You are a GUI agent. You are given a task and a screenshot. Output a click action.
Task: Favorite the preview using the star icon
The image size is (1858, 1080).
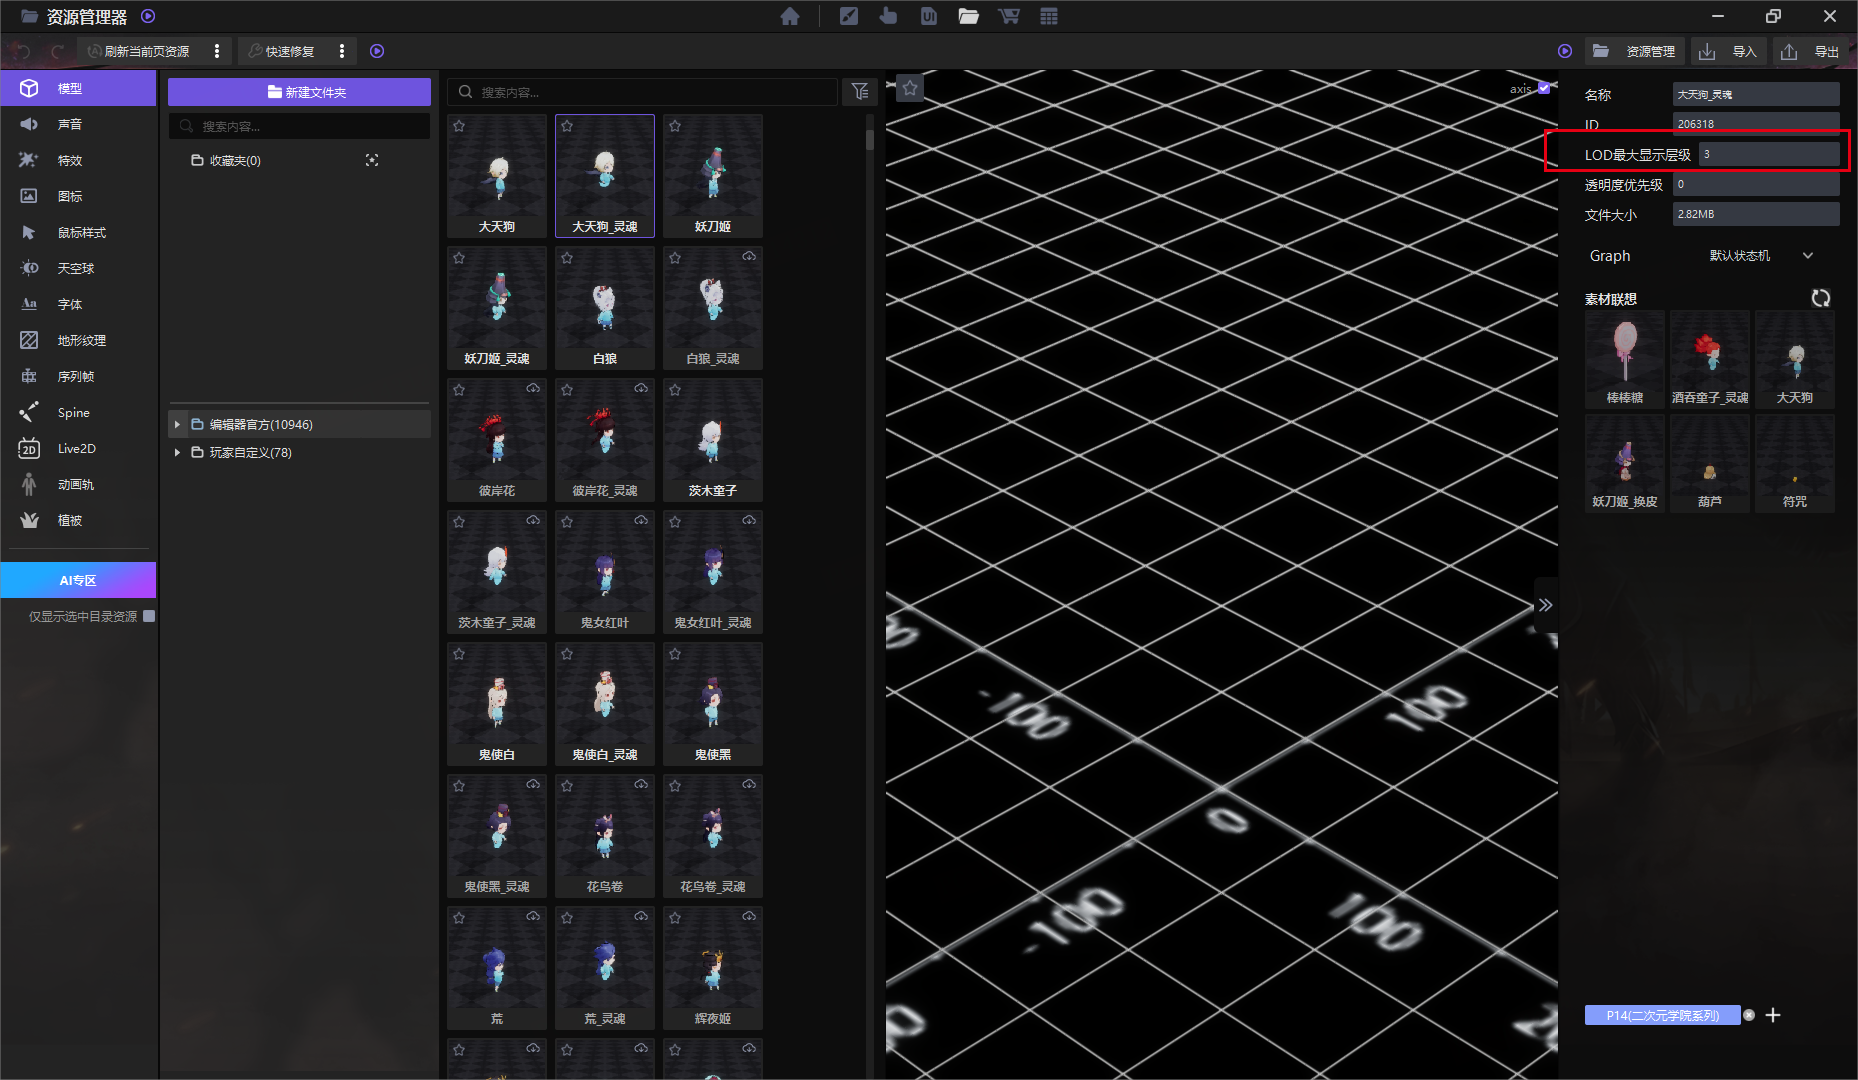(910, 88)
